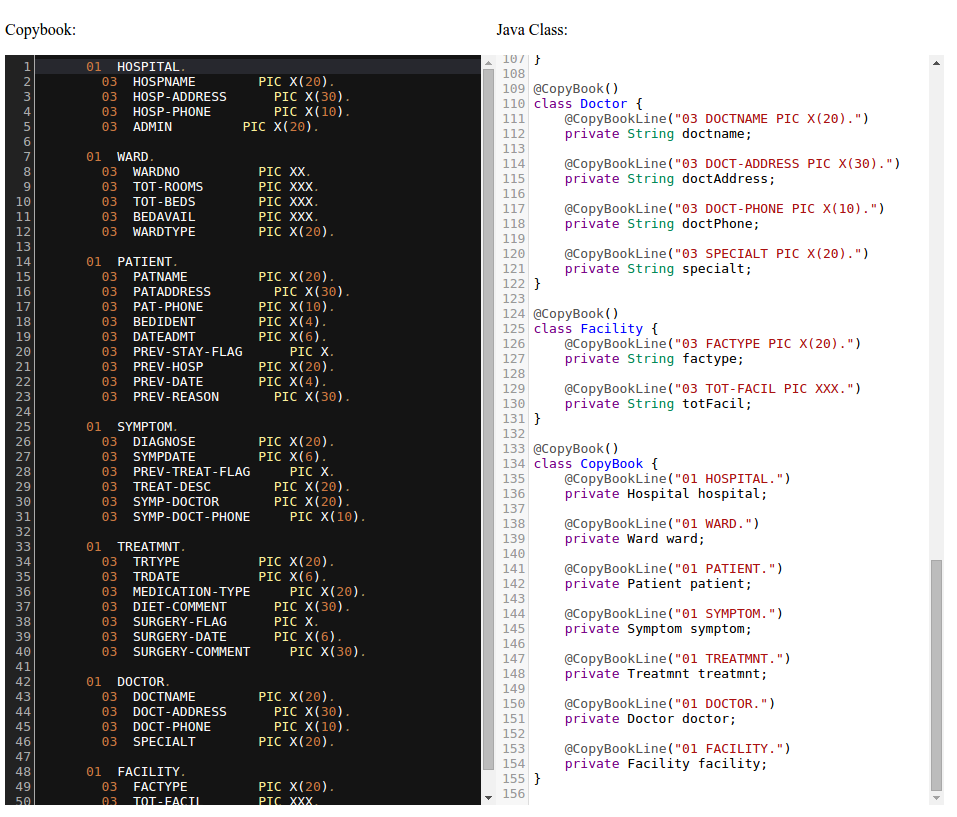This screenshot has height=817, width=957.
Task: Click the Java class scroll-down arrow
Action: 936,797
